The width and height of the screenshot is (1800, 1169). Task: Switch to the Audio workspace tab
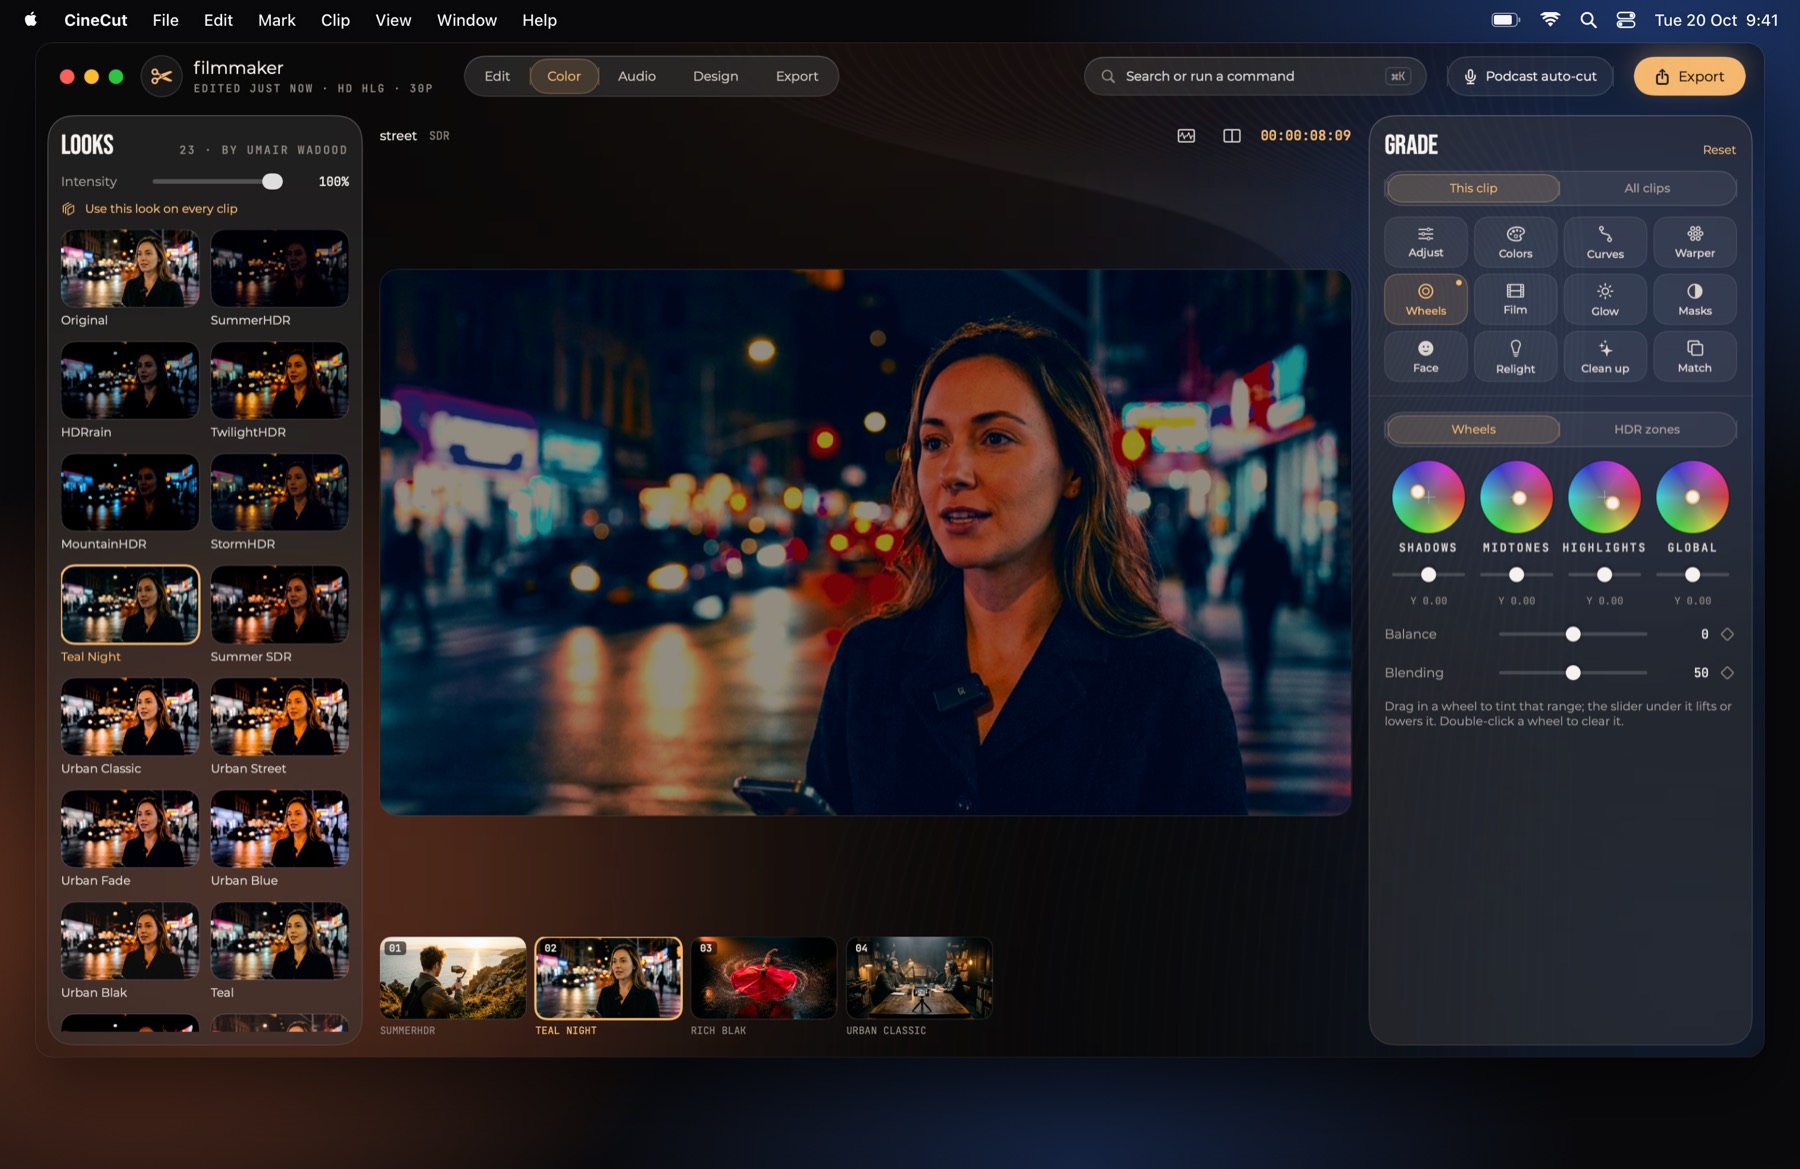click(x=637, y=76)
